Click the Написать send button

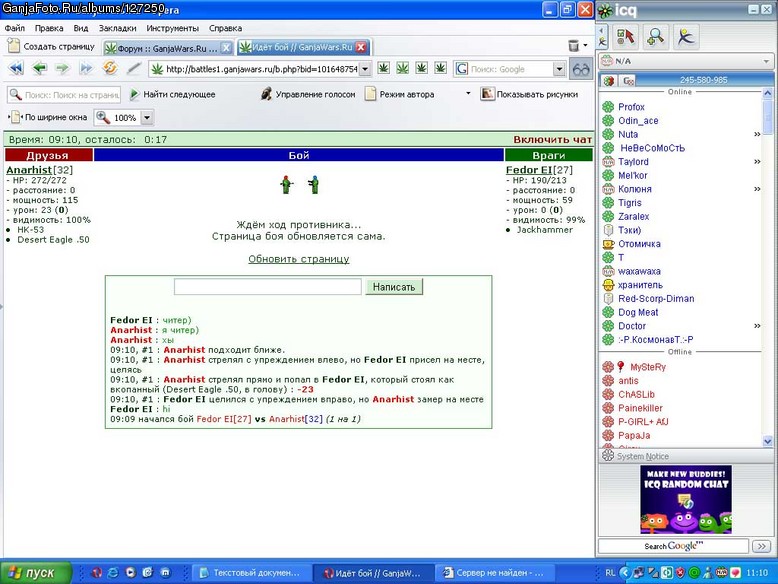394,287
